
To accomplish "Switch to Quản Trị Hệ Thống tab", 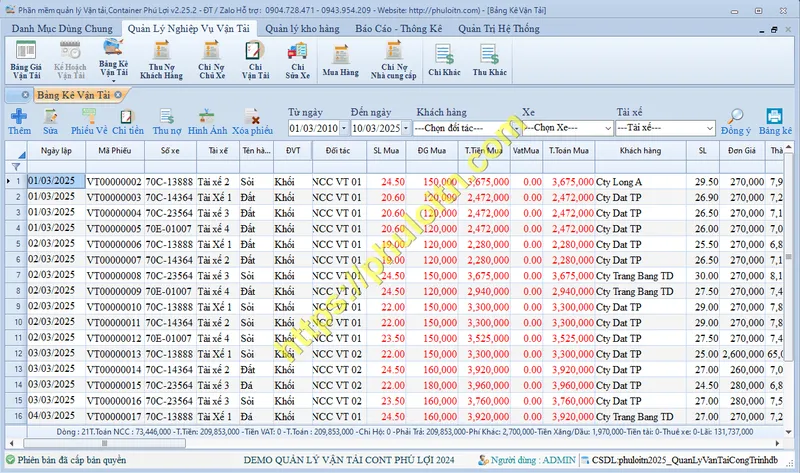I will 498,29.
